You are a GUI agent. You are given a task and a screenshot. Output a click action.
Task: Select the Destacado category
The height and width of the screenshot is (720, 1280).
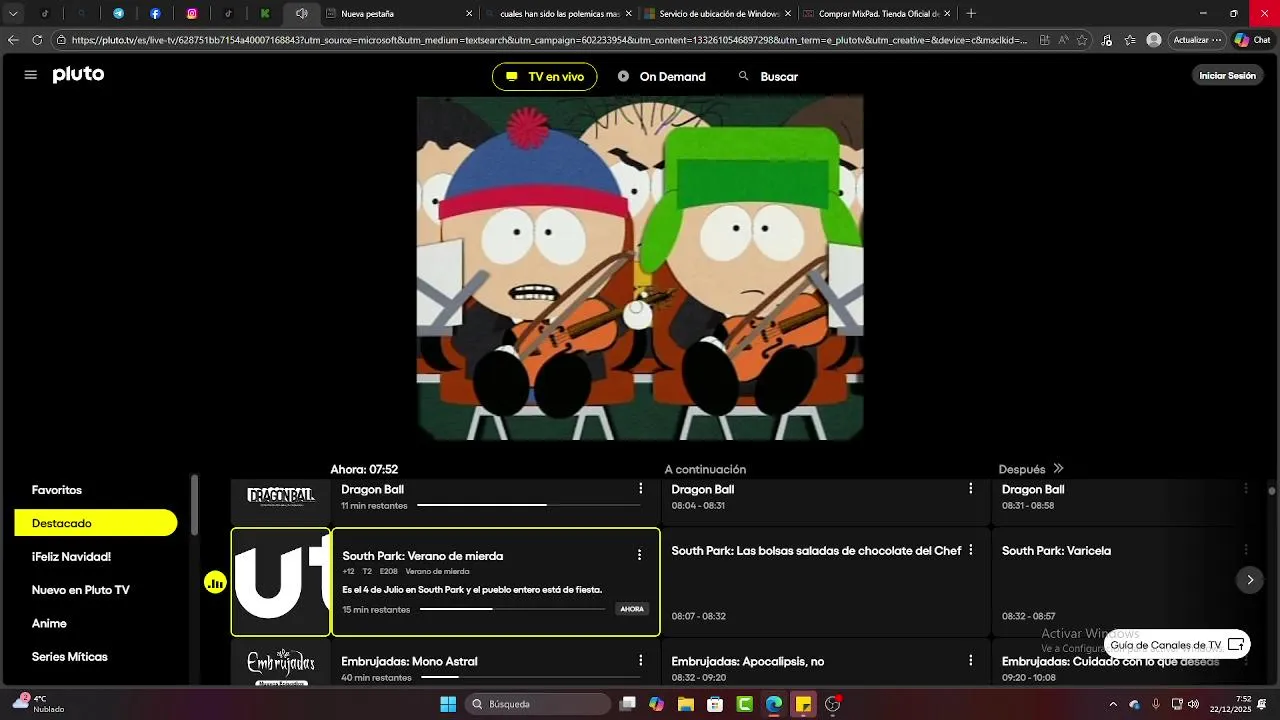click(95, 523)
